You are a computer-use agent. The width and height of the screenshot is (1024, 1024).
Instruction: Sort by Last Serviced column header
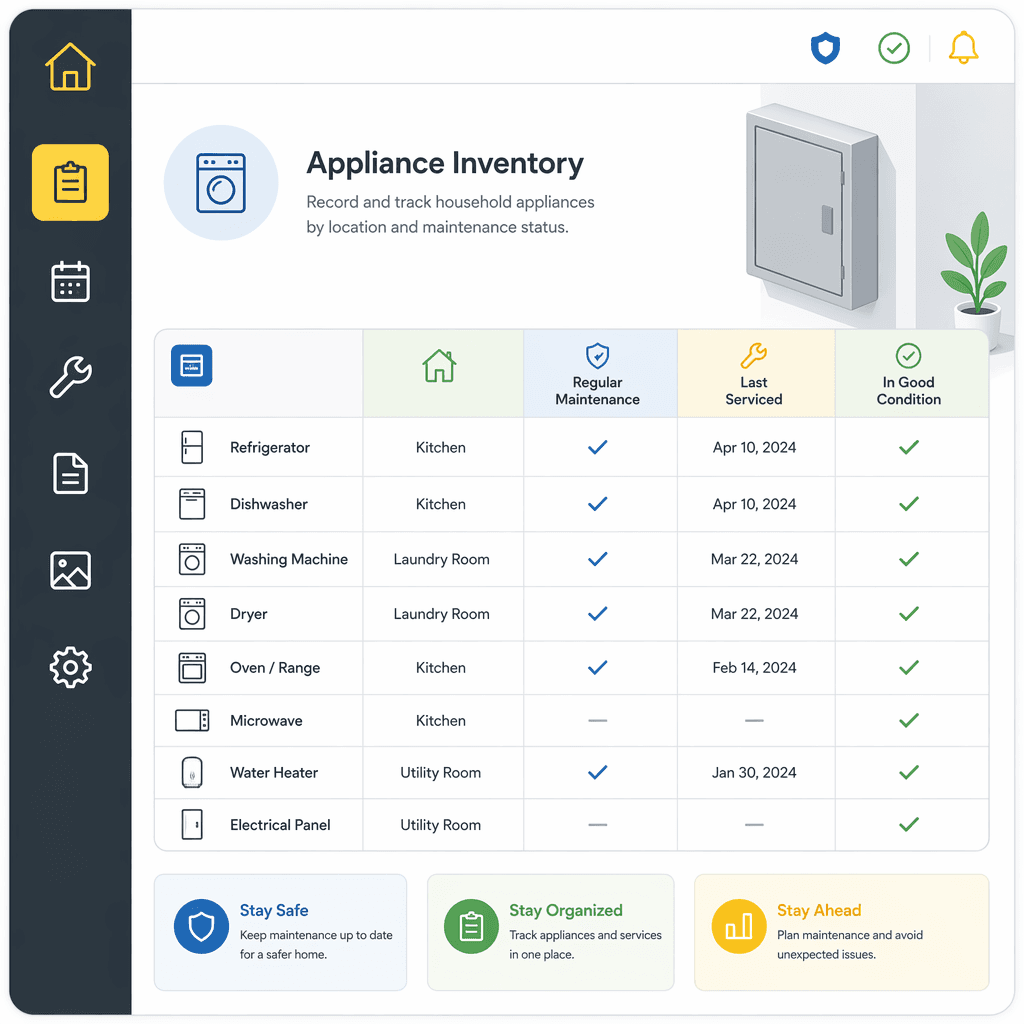coord(756,374)
